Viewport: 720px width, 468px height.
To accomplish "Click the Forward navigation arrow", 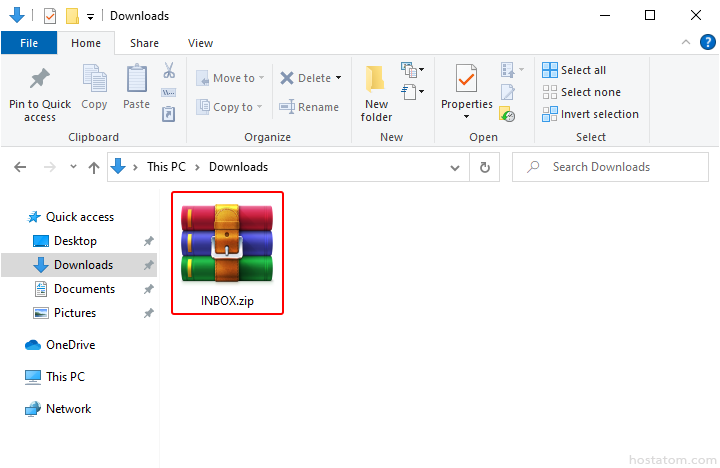I will pos(50,167).
